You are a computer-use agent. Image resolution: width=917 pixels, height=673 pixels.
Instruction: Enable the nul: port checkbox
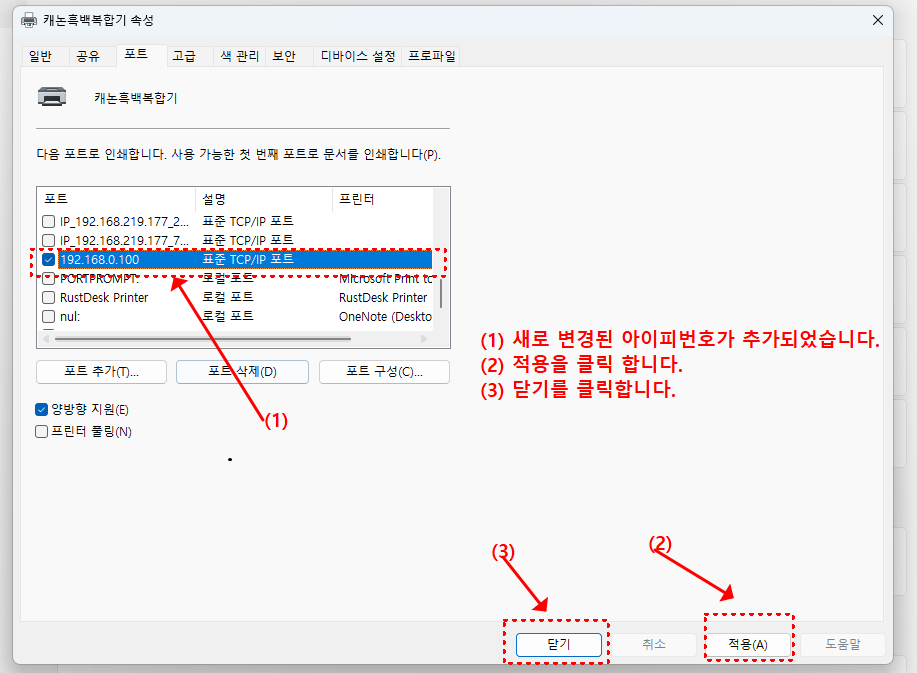click(x=47, y=317)
